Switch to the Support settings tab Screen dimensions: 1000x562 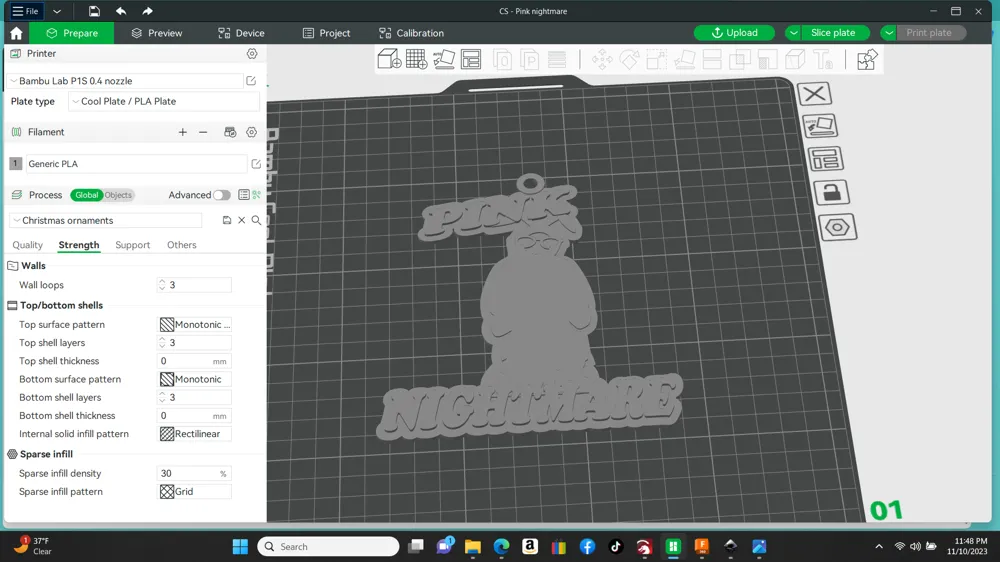[x=132, y=245]
